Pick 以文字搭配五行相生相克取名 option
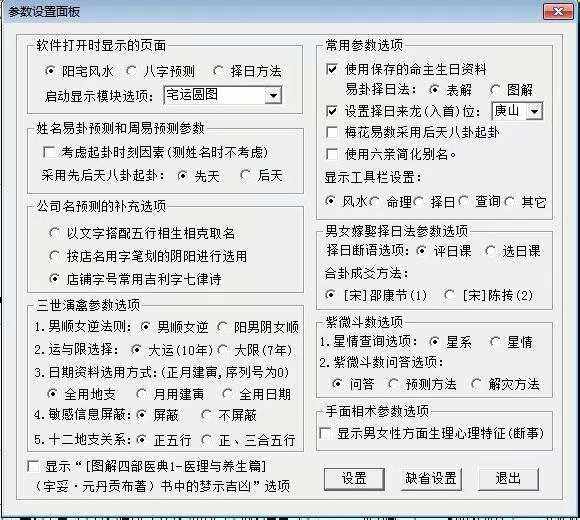This screenshot has height=520, width=580. click(54, 233)
